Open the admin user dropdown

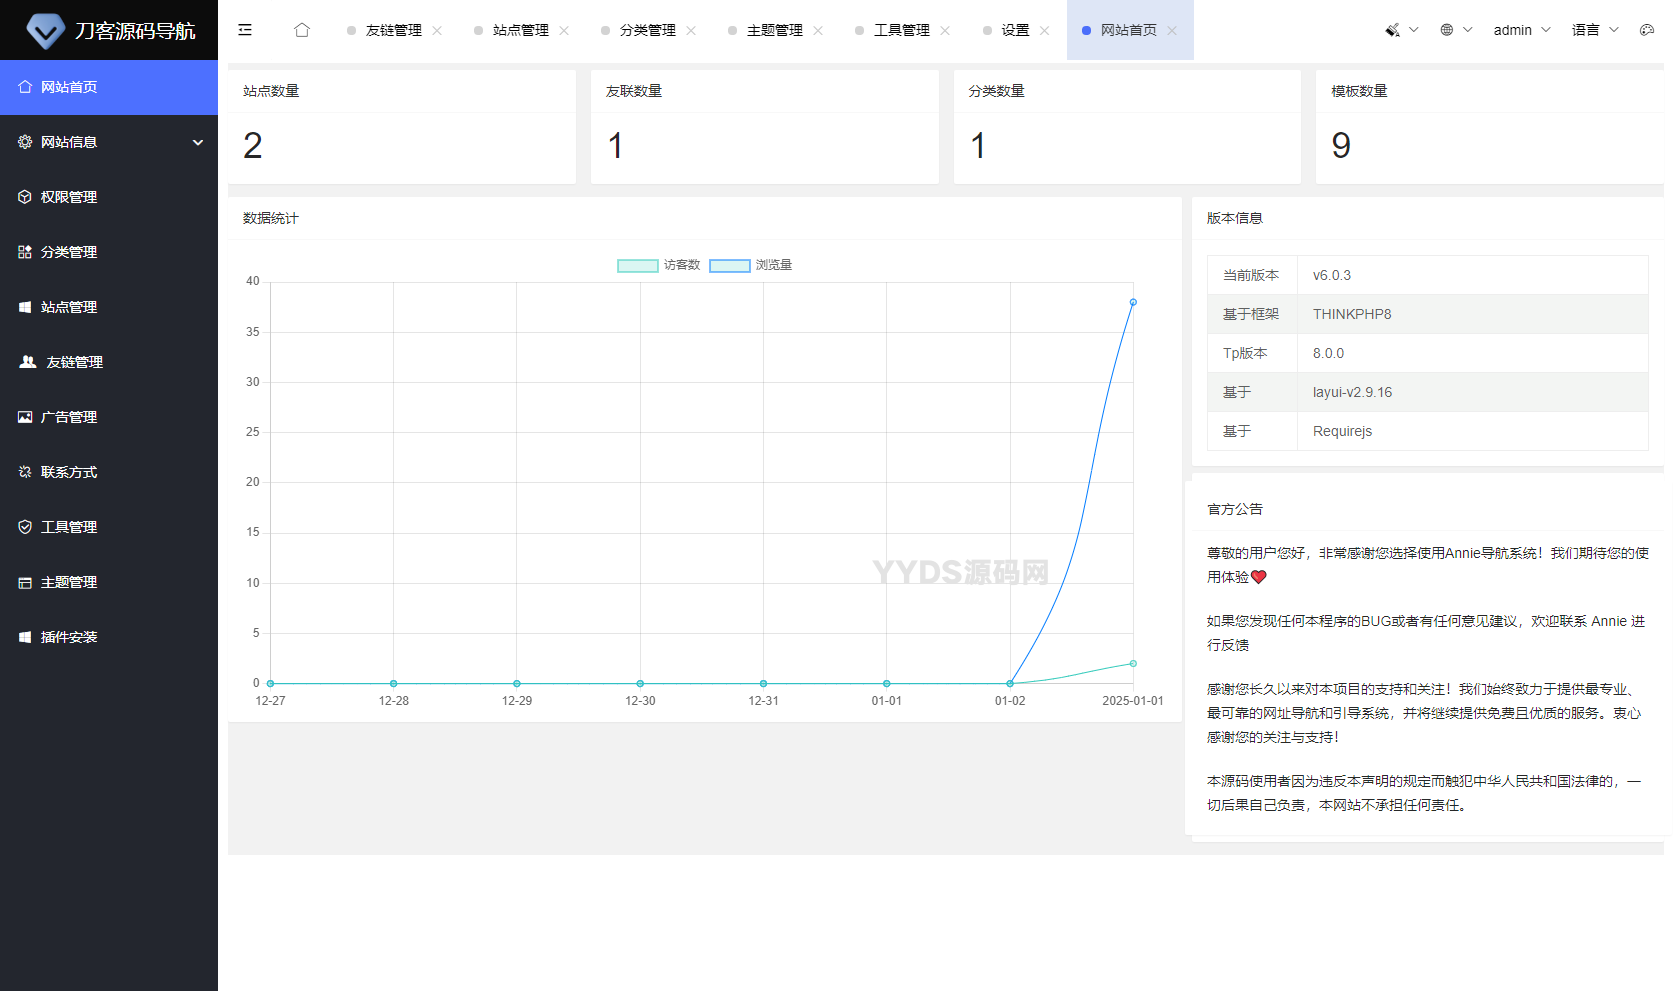click(x=1521, y=30)
